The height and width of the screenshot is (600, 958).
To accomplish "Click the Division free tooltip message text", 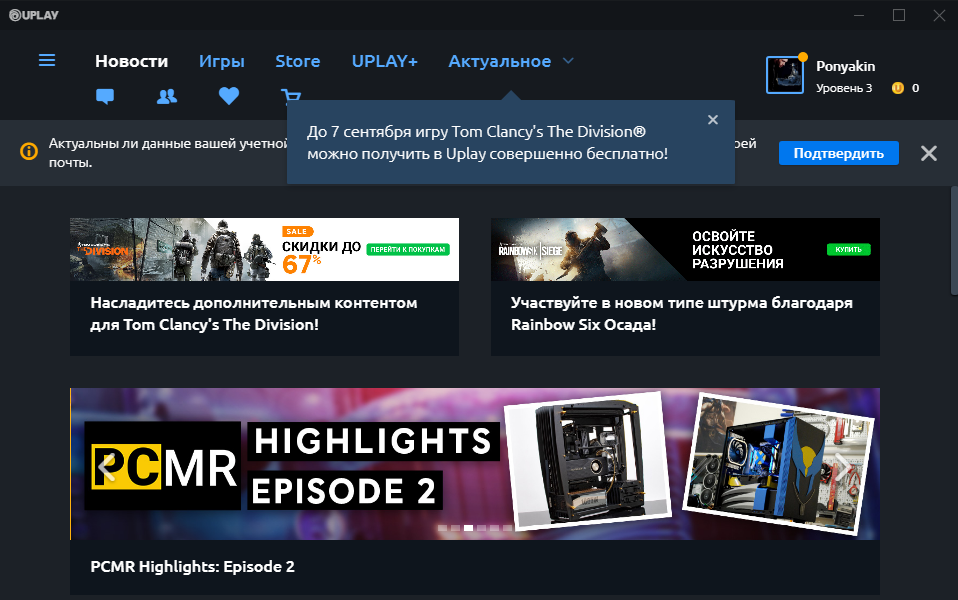I will [488, 142].
